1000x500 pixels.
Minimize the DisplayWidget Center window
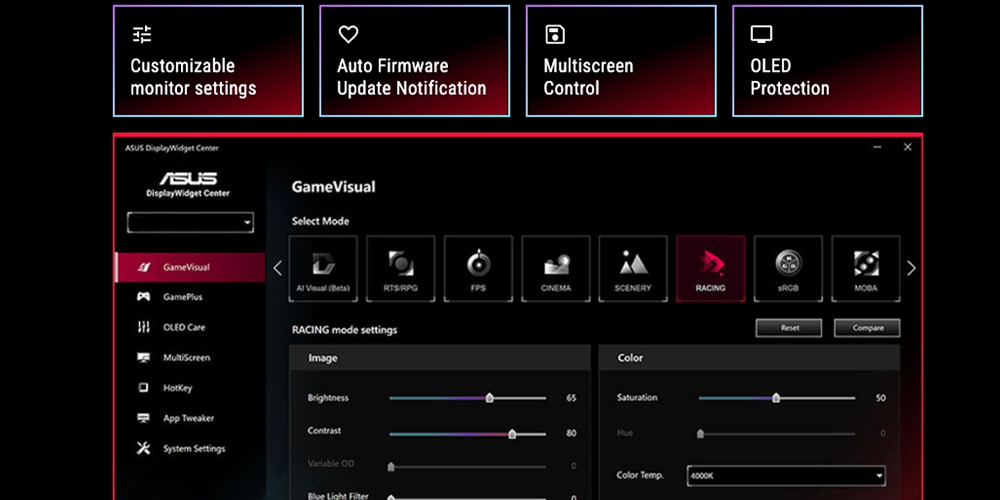coord(878,147)
